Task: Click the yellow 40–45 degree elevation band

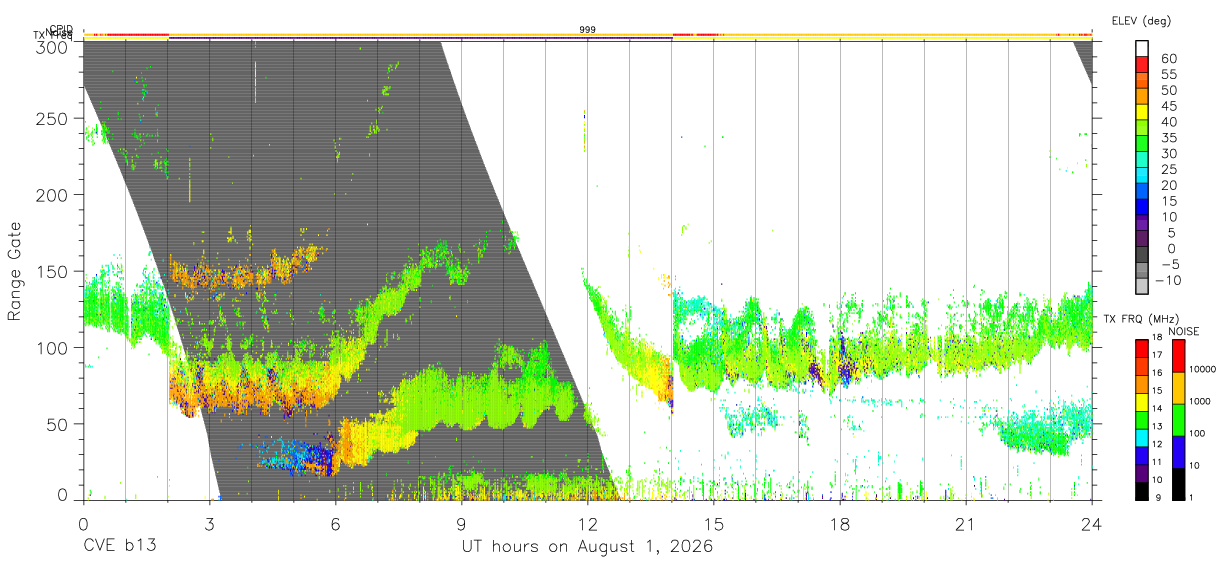Action: 1142,112
